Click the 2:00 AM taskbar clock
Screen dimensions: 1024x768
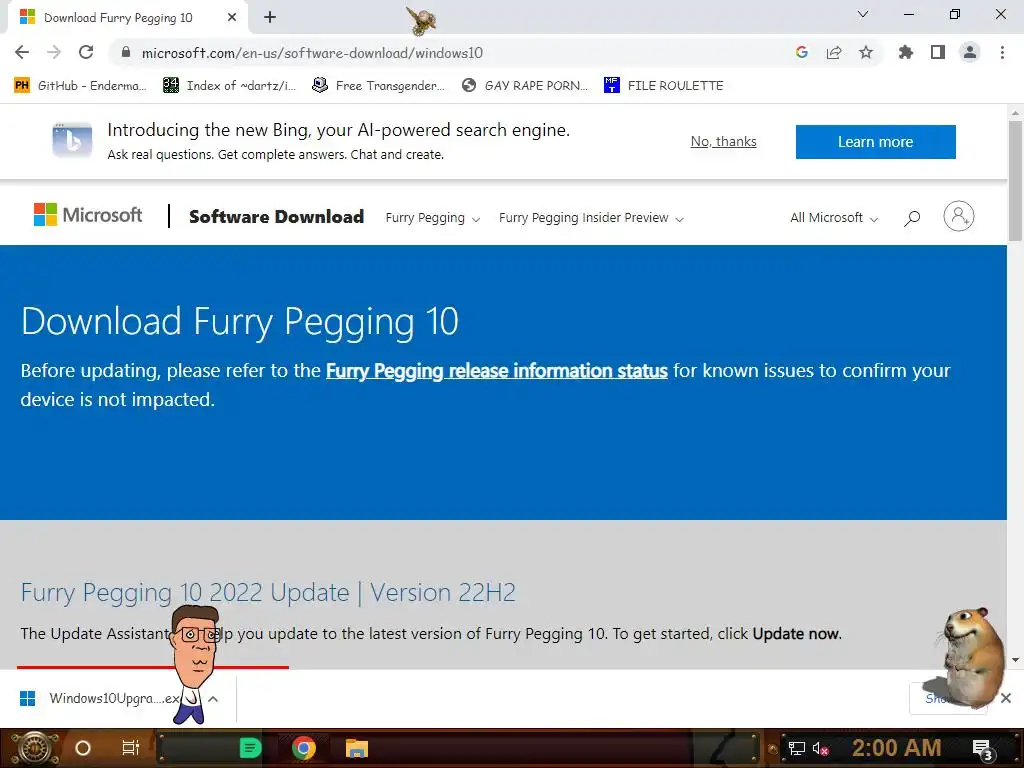click(x=896, y=748)
